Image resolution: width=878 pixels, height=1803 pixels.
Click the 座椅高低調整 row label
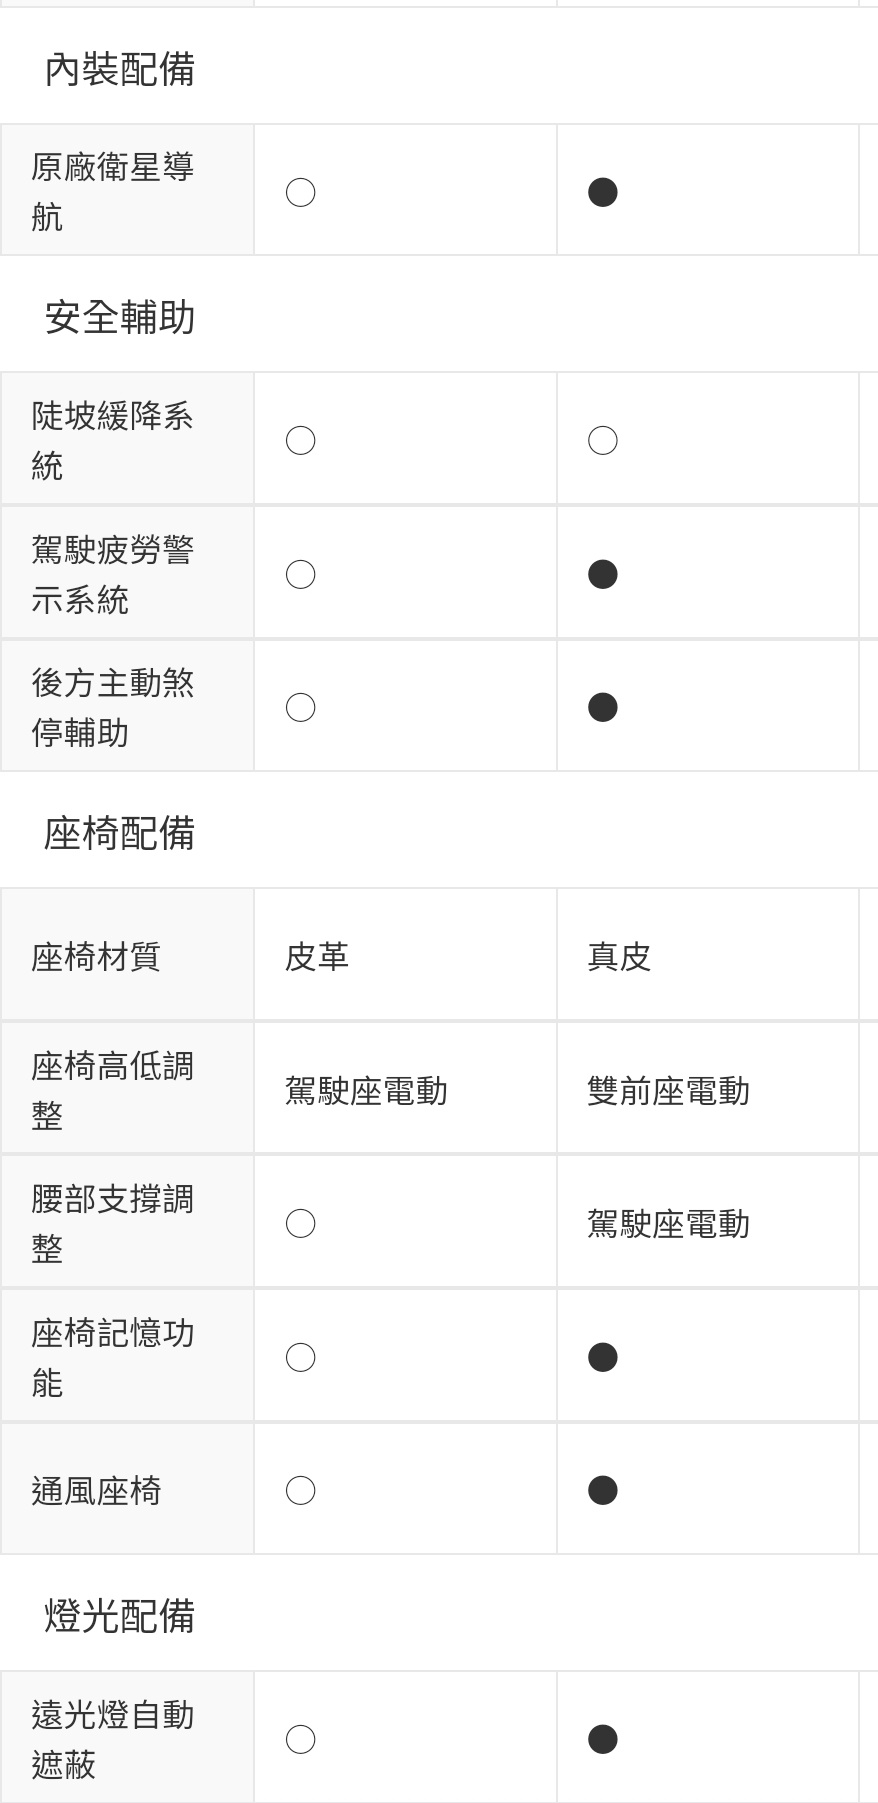pyautogui.click(x=112, y=1090)
